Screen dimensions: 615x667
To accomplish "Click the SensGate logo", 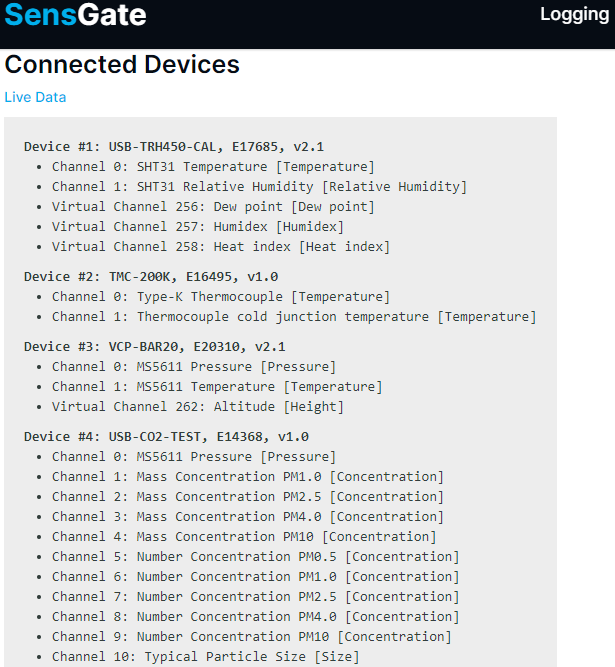I will tap(75, 15).
